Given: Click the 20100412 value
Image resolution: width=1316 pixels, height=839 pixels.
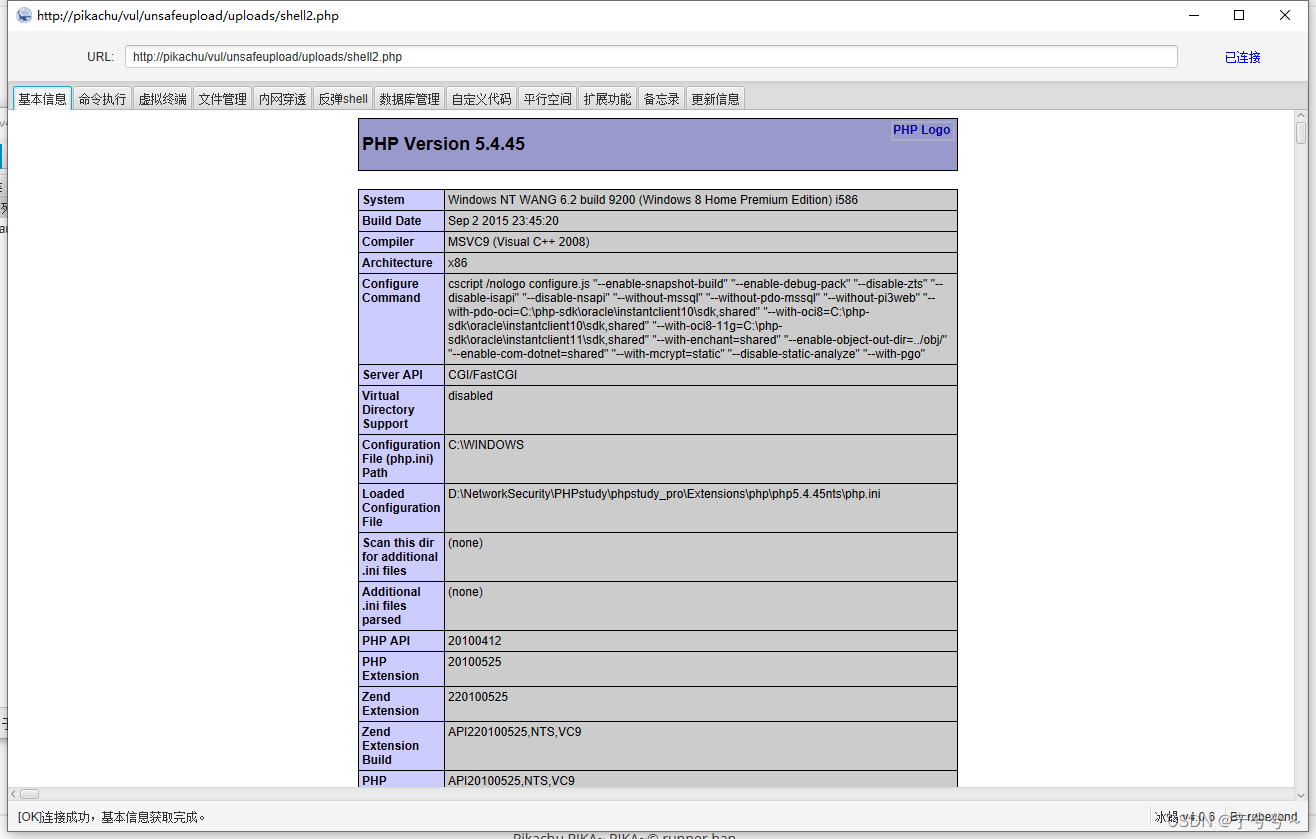Looking at the screenshot, I should 475,641.
